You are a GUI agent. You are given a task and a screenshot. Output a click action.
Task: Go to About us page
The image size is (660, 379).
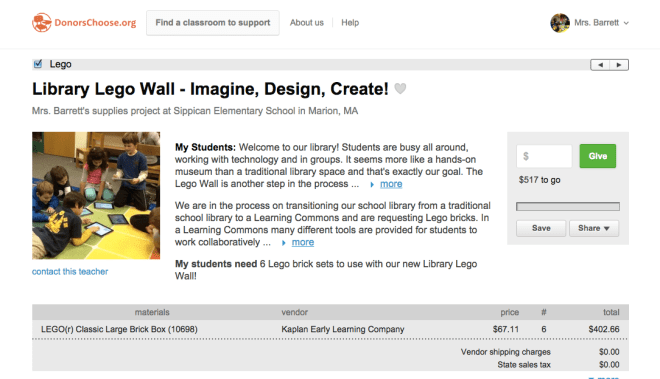[306, 23]
